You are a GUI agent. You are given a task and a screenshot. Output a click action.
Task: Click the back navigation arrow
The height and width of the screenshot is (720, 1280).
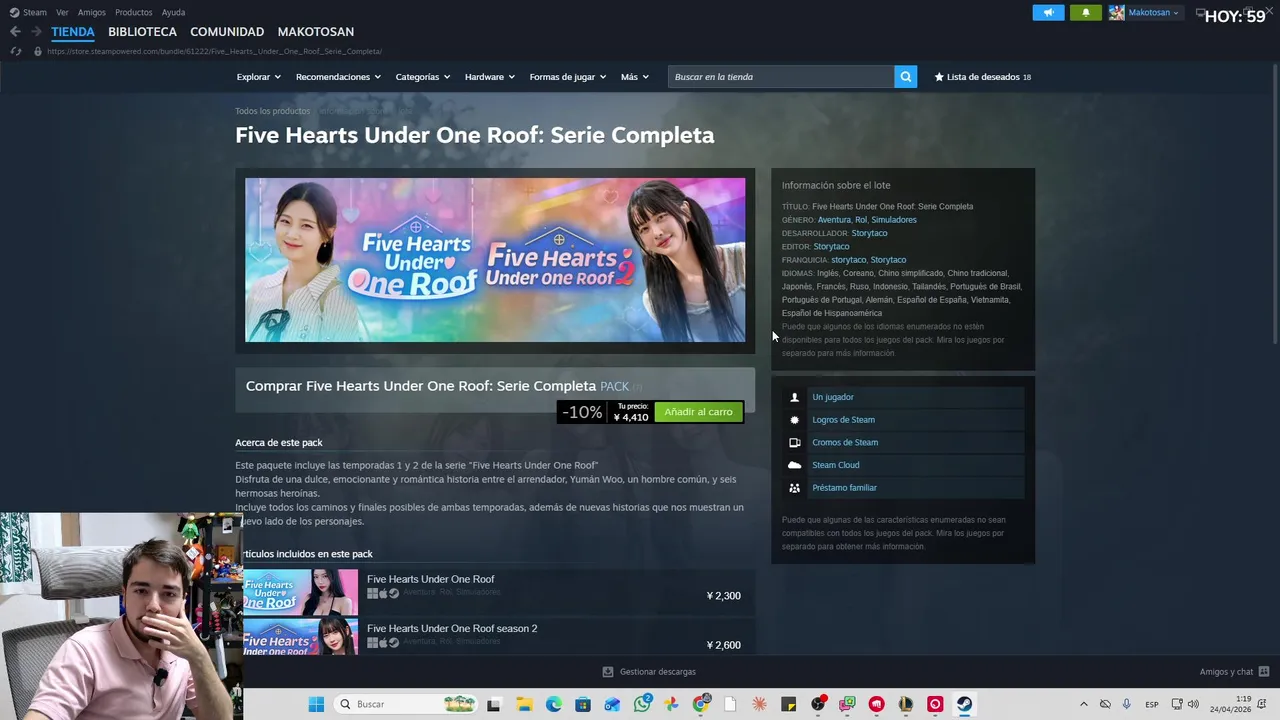[15, 32]
